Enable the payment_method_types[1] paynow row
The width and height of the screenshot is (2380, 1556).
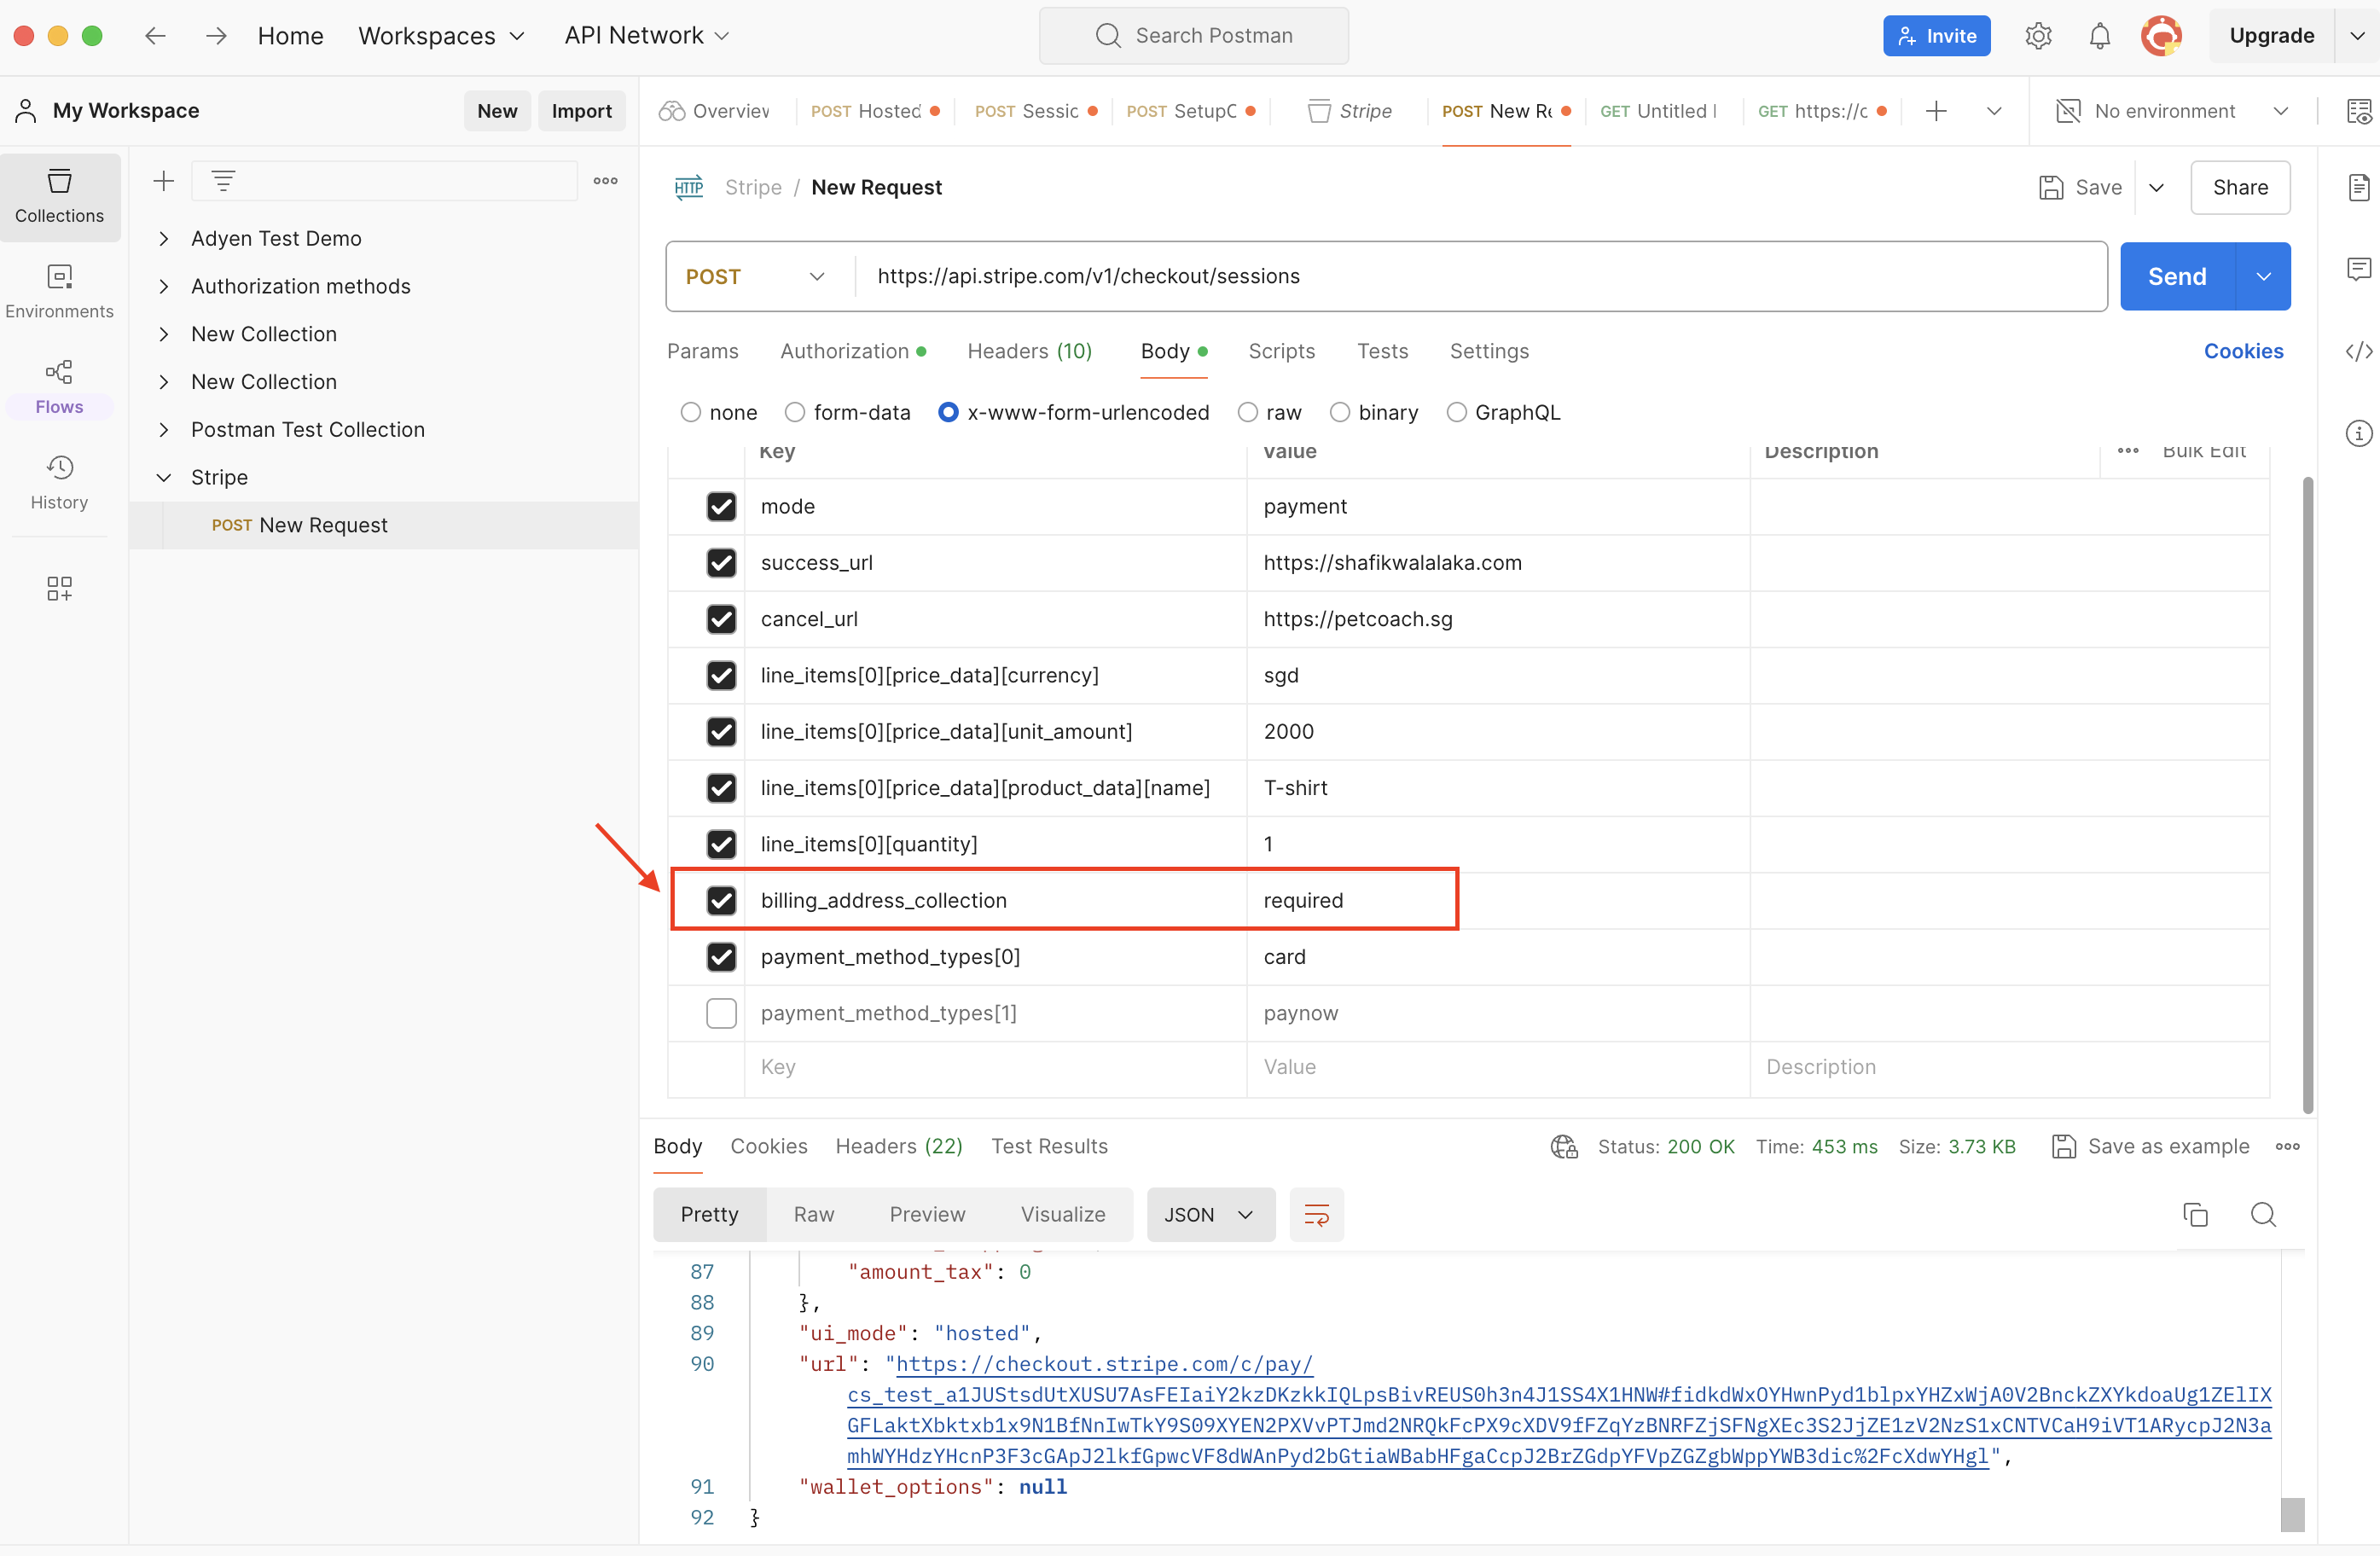tap(720, 1013)
